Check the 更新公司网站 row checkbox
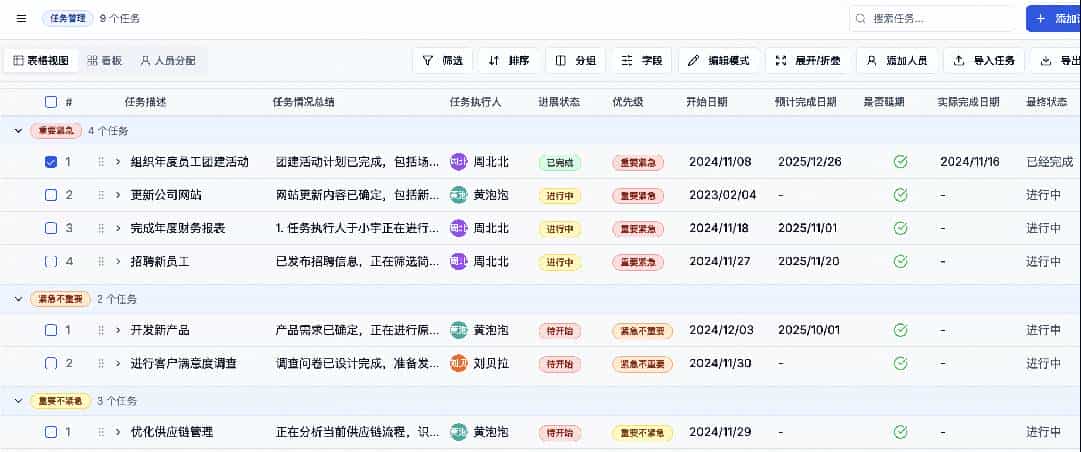This screenshot has width=1081, height=452. click(x=51, y=195)
